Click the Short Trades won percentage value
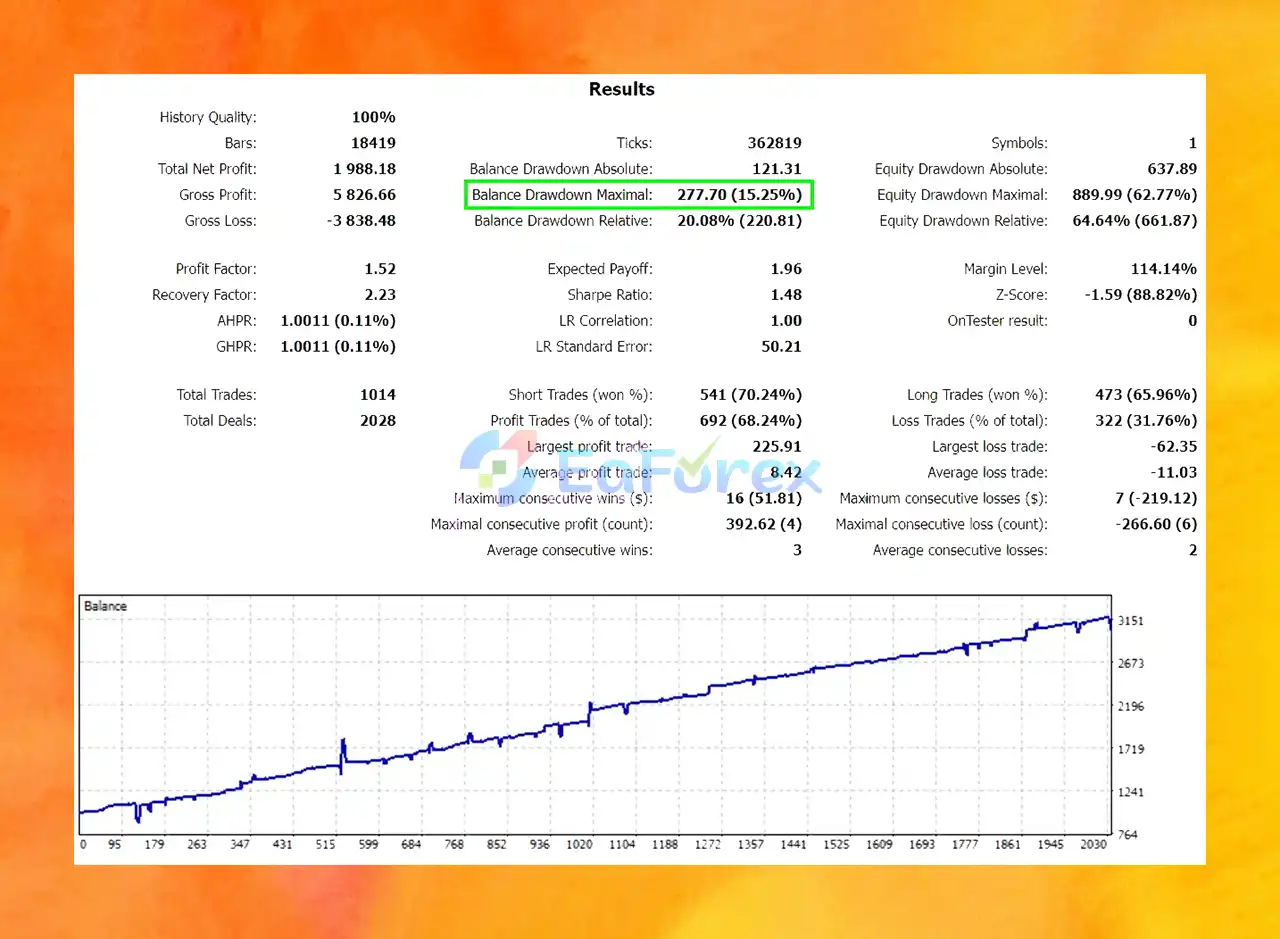The image size is (1280, 939). pos(752,395)
